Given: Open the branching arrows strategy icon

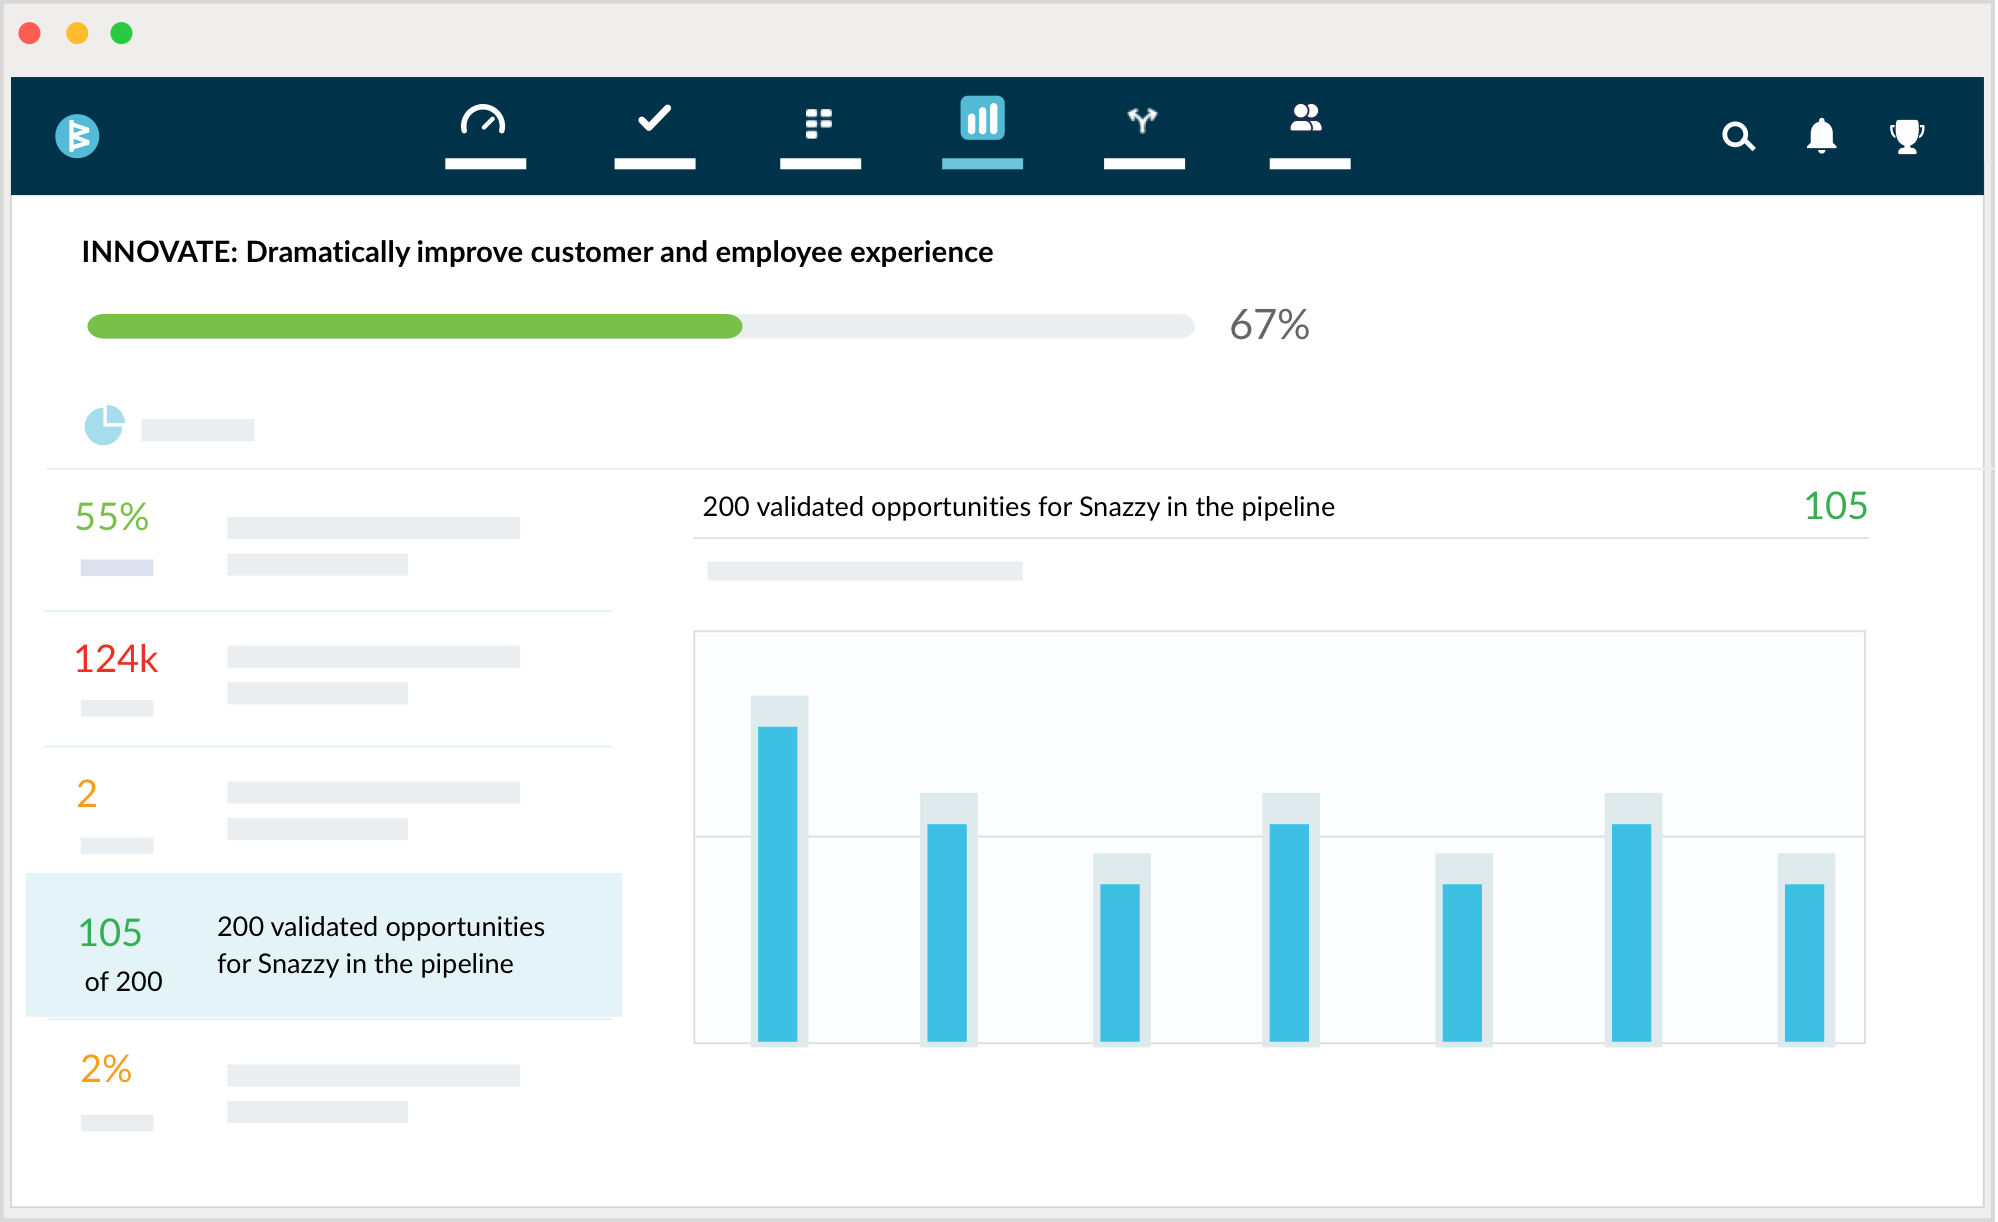Looking at the screenshot, I should click(1143, 121).
